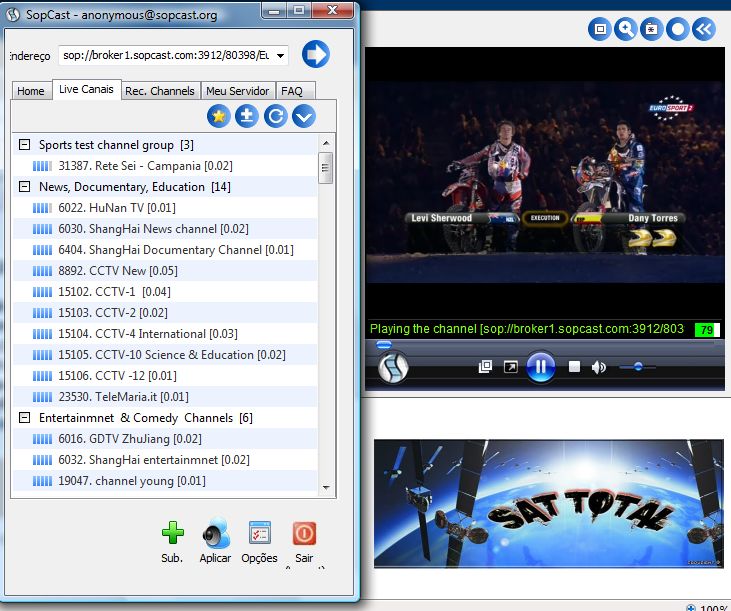Click the blue go arrow next to address
Image resolution: width=731 pixels, height=611 pixels.
point(316,55)
